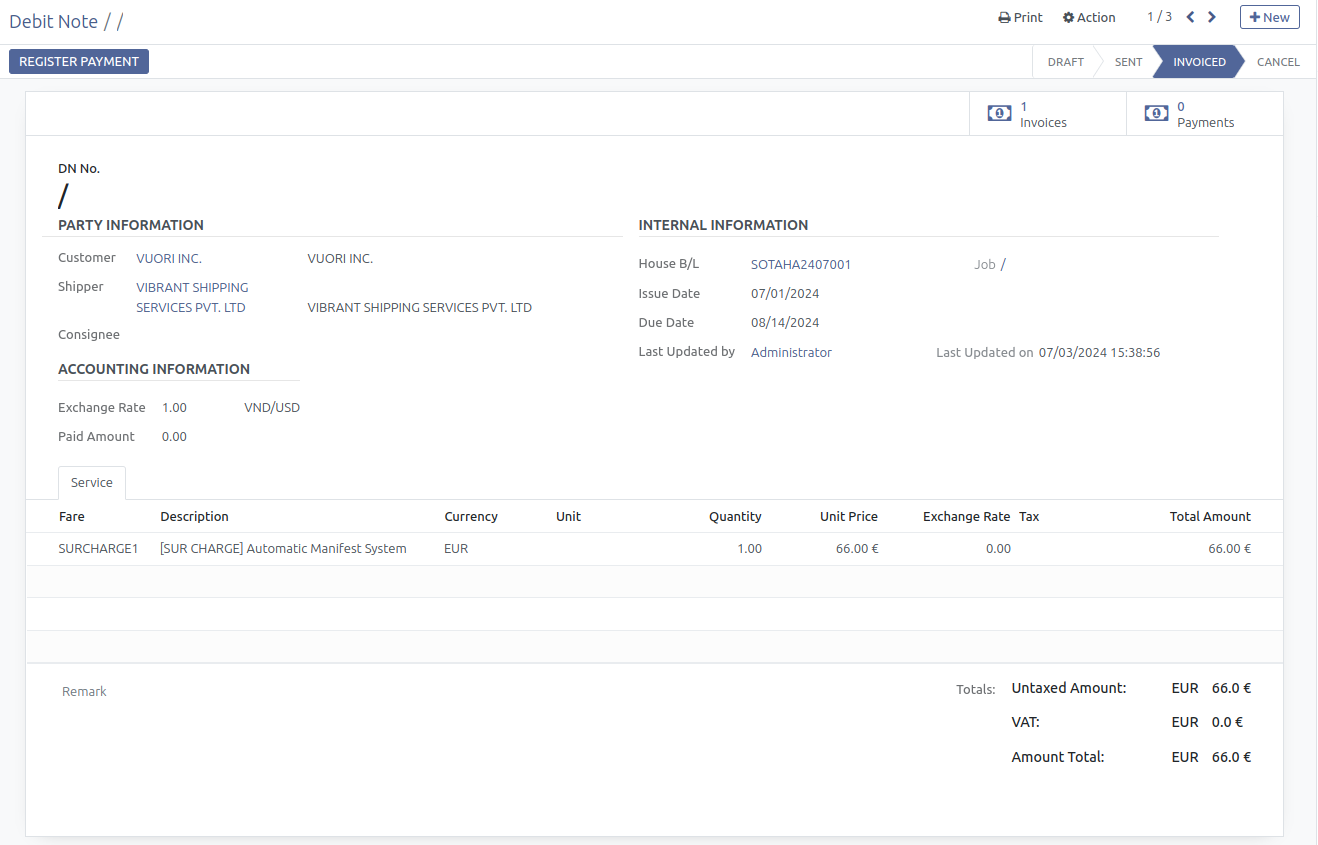Click the Payments money icon
The width and height of the screenshot is (1318, 845).
1156,114
